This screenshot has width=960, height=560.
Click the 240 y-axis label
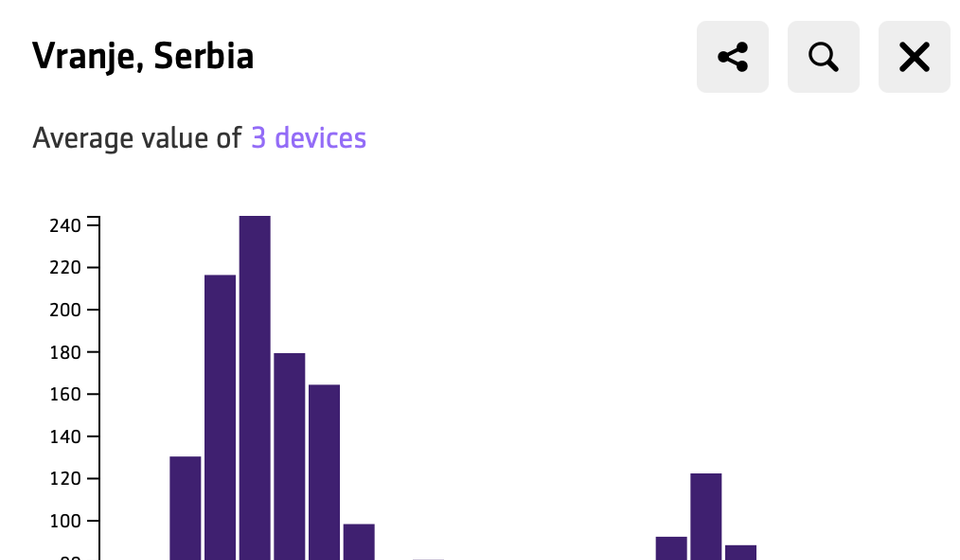pyautogui.click(x=64, y=226)
